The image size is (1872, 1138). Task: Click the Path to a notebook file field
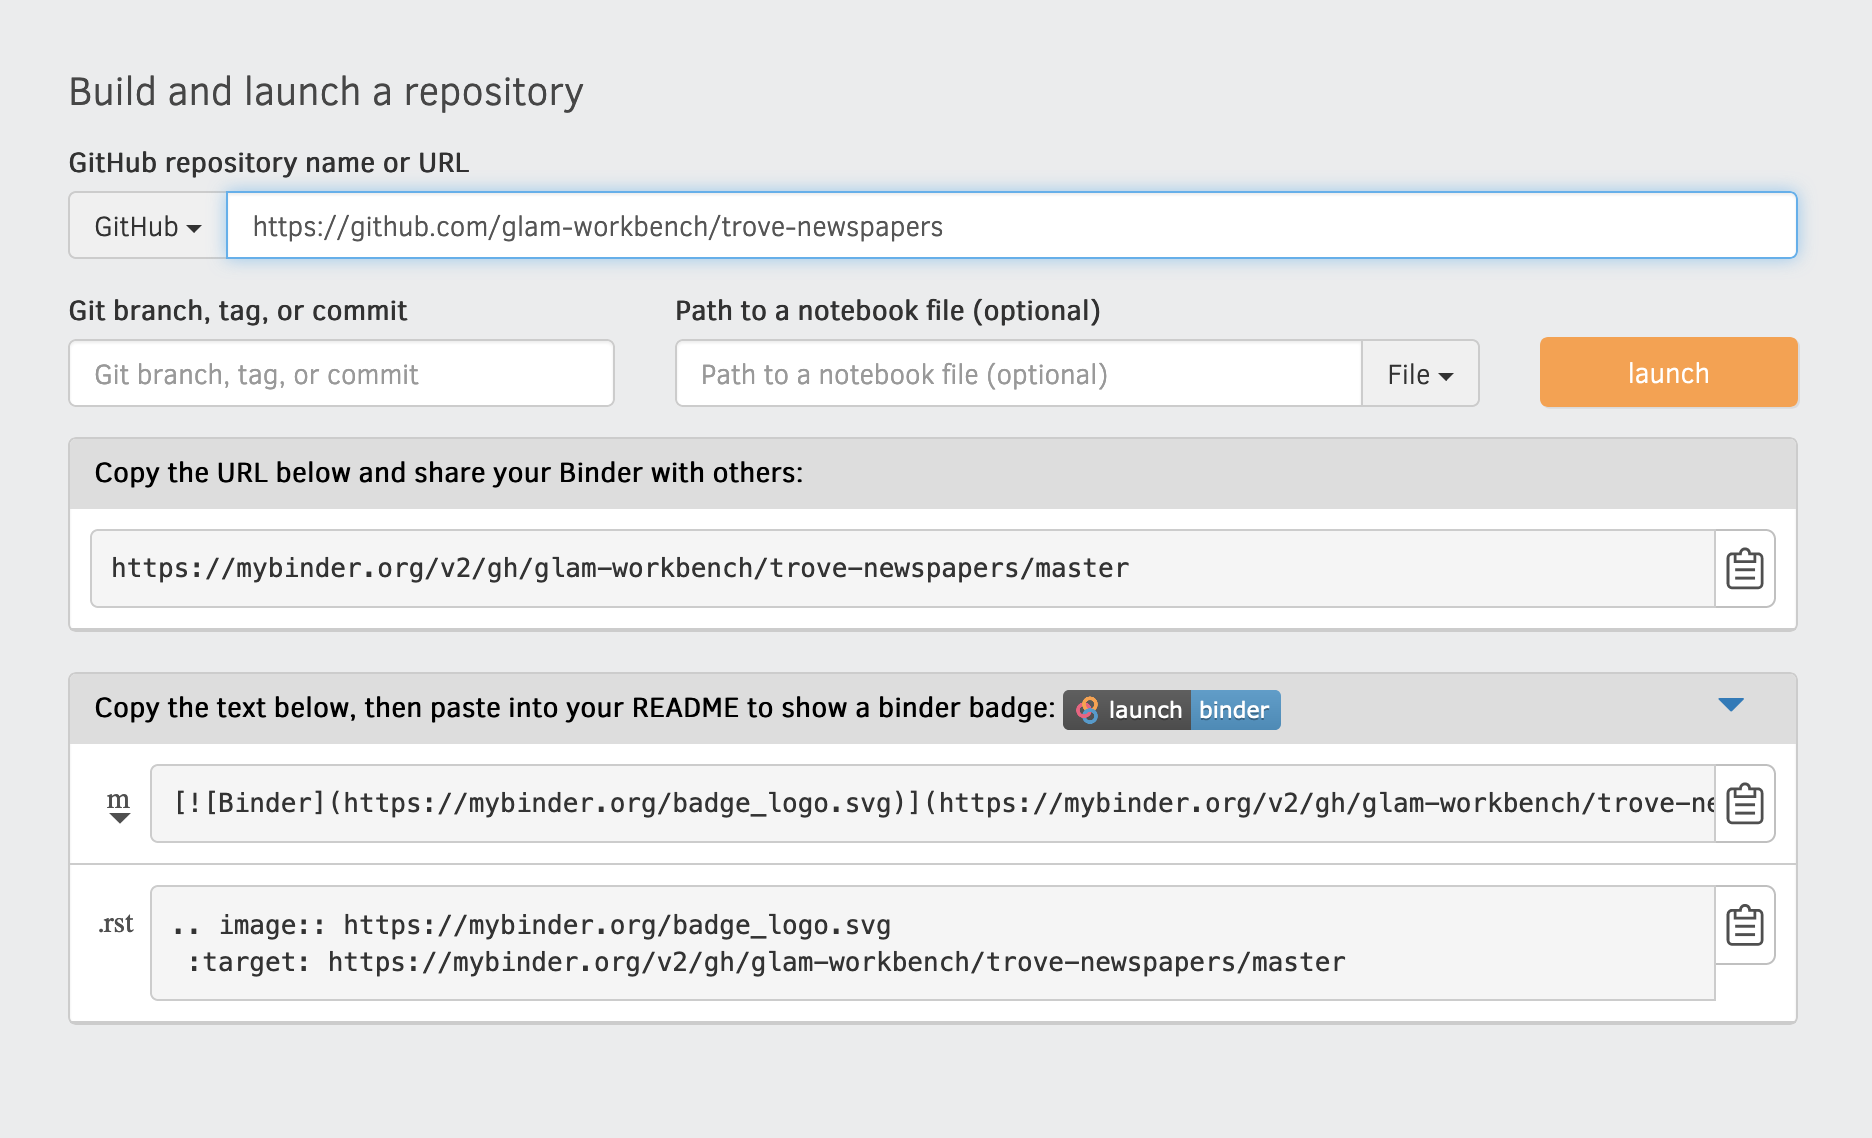pos(1019,373)
